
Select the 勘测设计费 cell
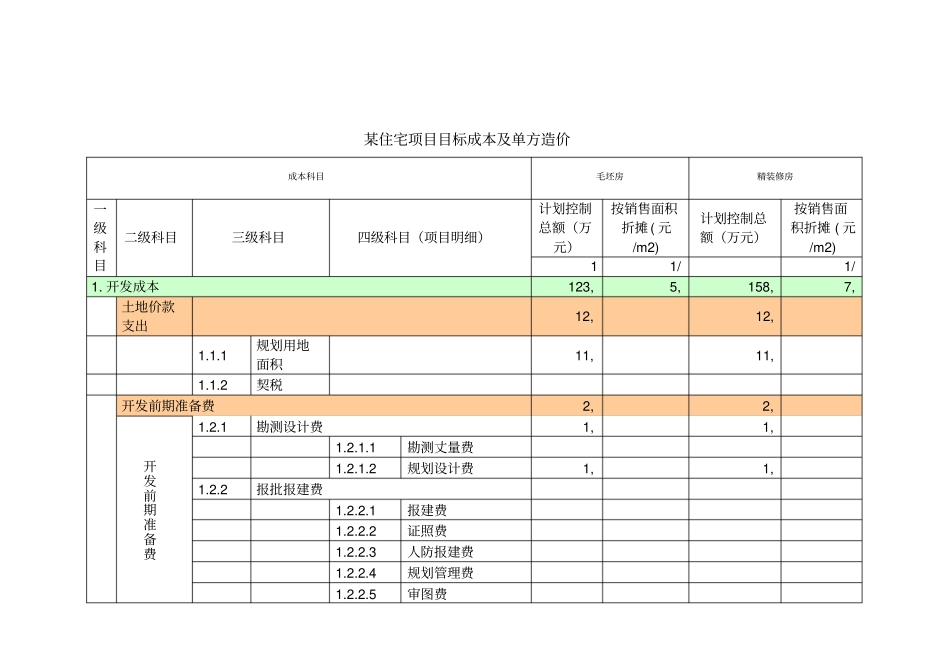pyautogui.click(x=391, y=427)
